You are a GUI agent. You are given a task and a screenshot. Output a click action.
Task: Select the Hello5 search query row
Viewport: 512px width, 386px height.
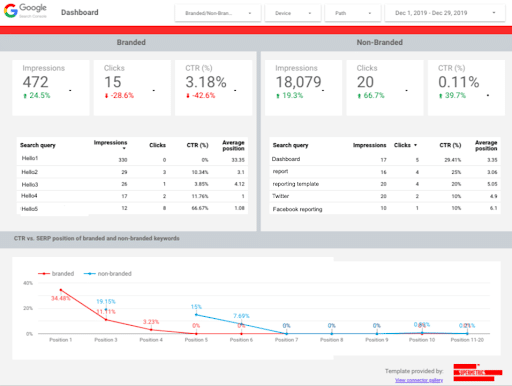pos(132,208)
